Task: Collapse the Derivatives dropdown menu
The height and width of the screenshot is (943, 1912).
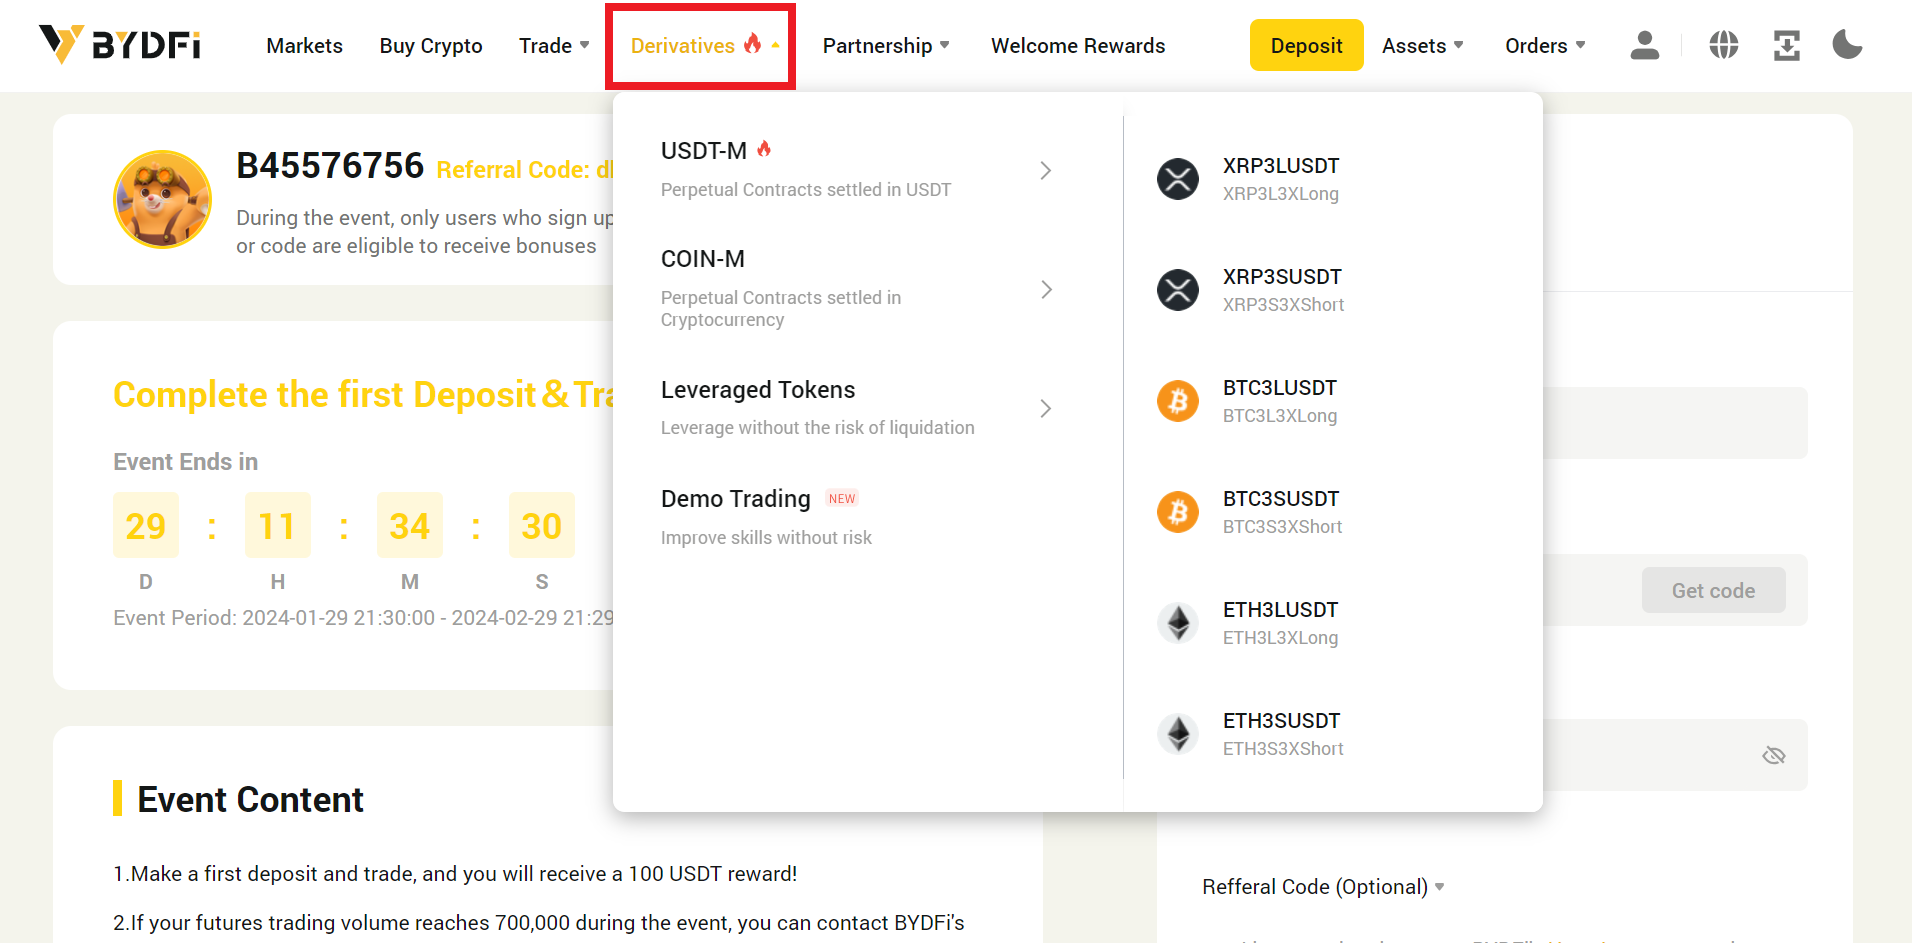Action: click(x=704, y=46)
